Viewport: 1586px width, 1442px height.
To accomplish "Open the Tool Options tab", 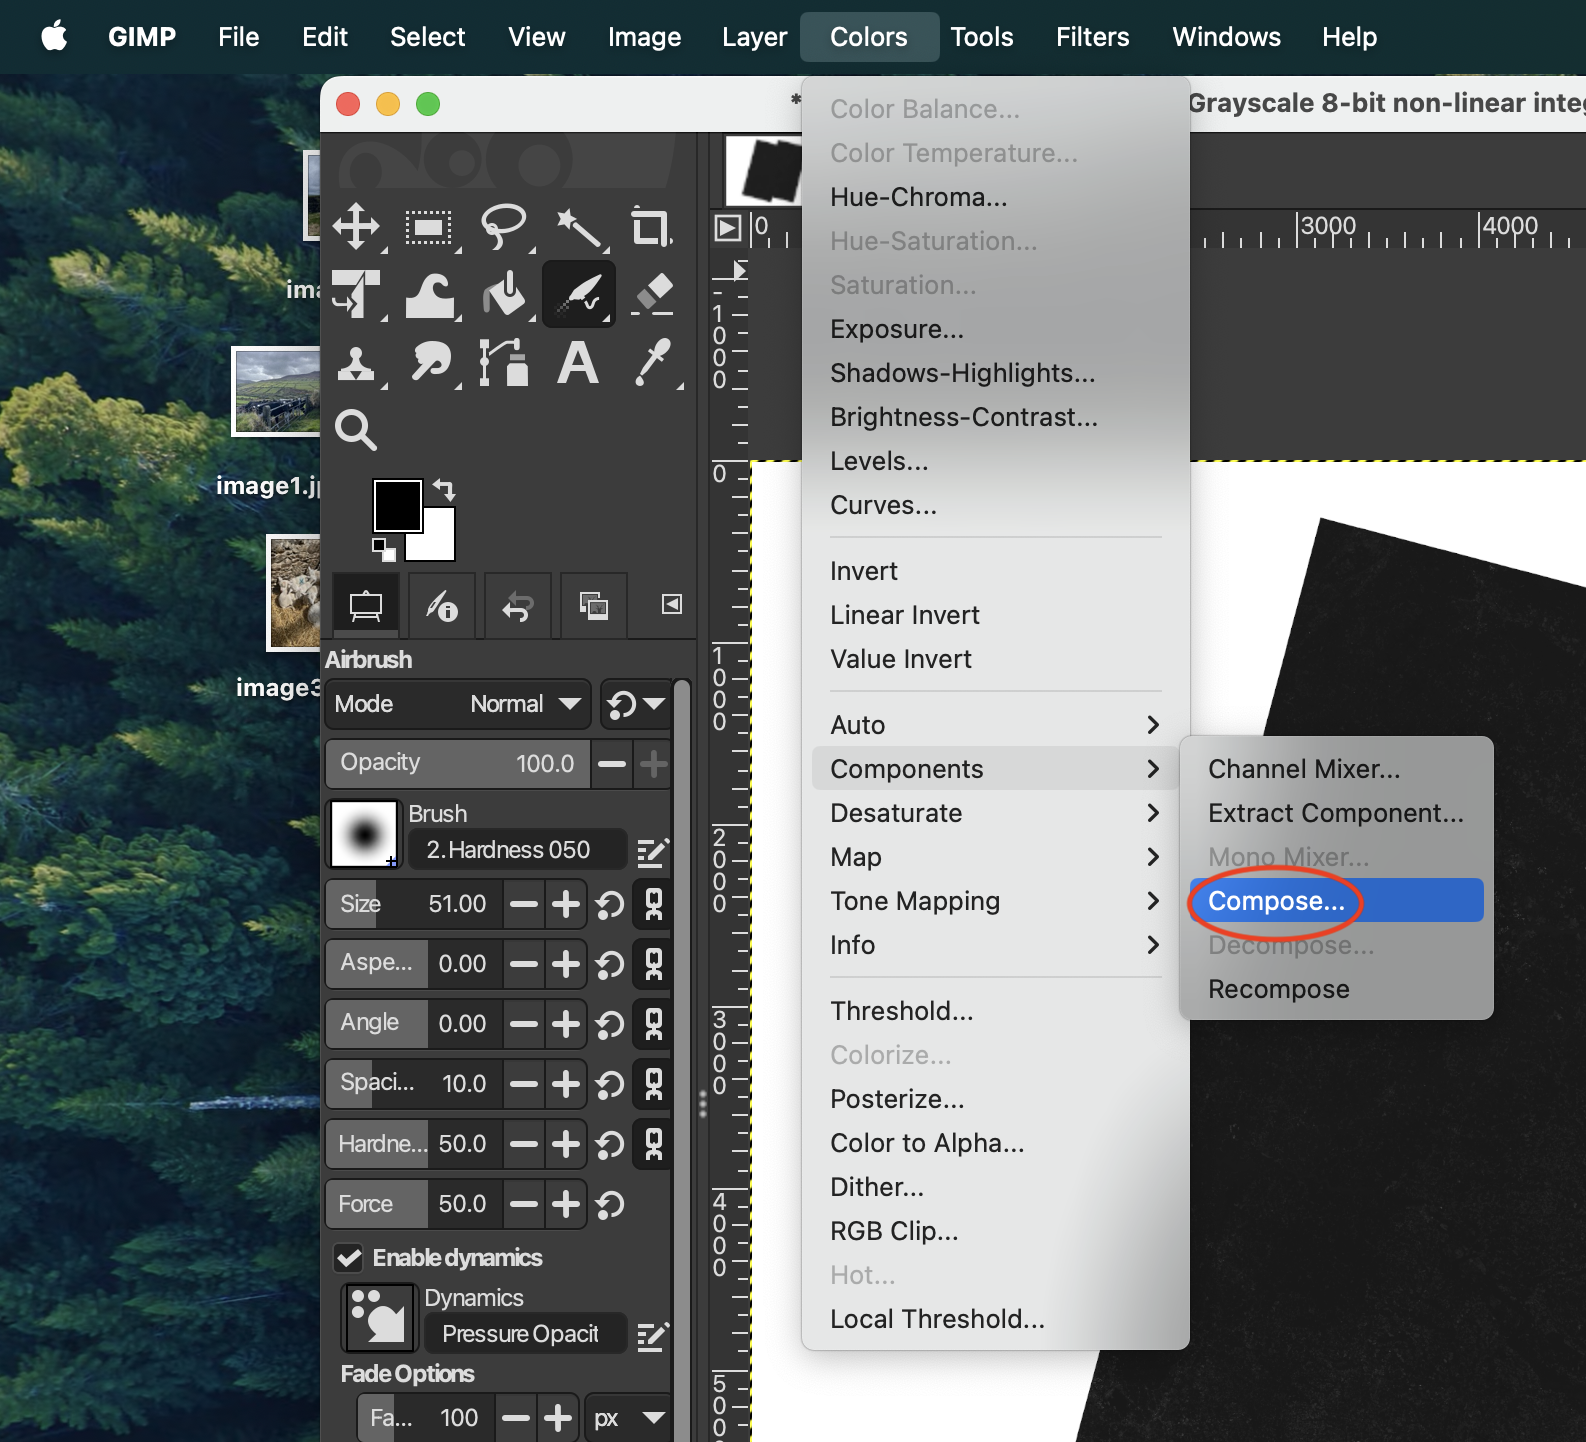I will [x=365, y=605].
